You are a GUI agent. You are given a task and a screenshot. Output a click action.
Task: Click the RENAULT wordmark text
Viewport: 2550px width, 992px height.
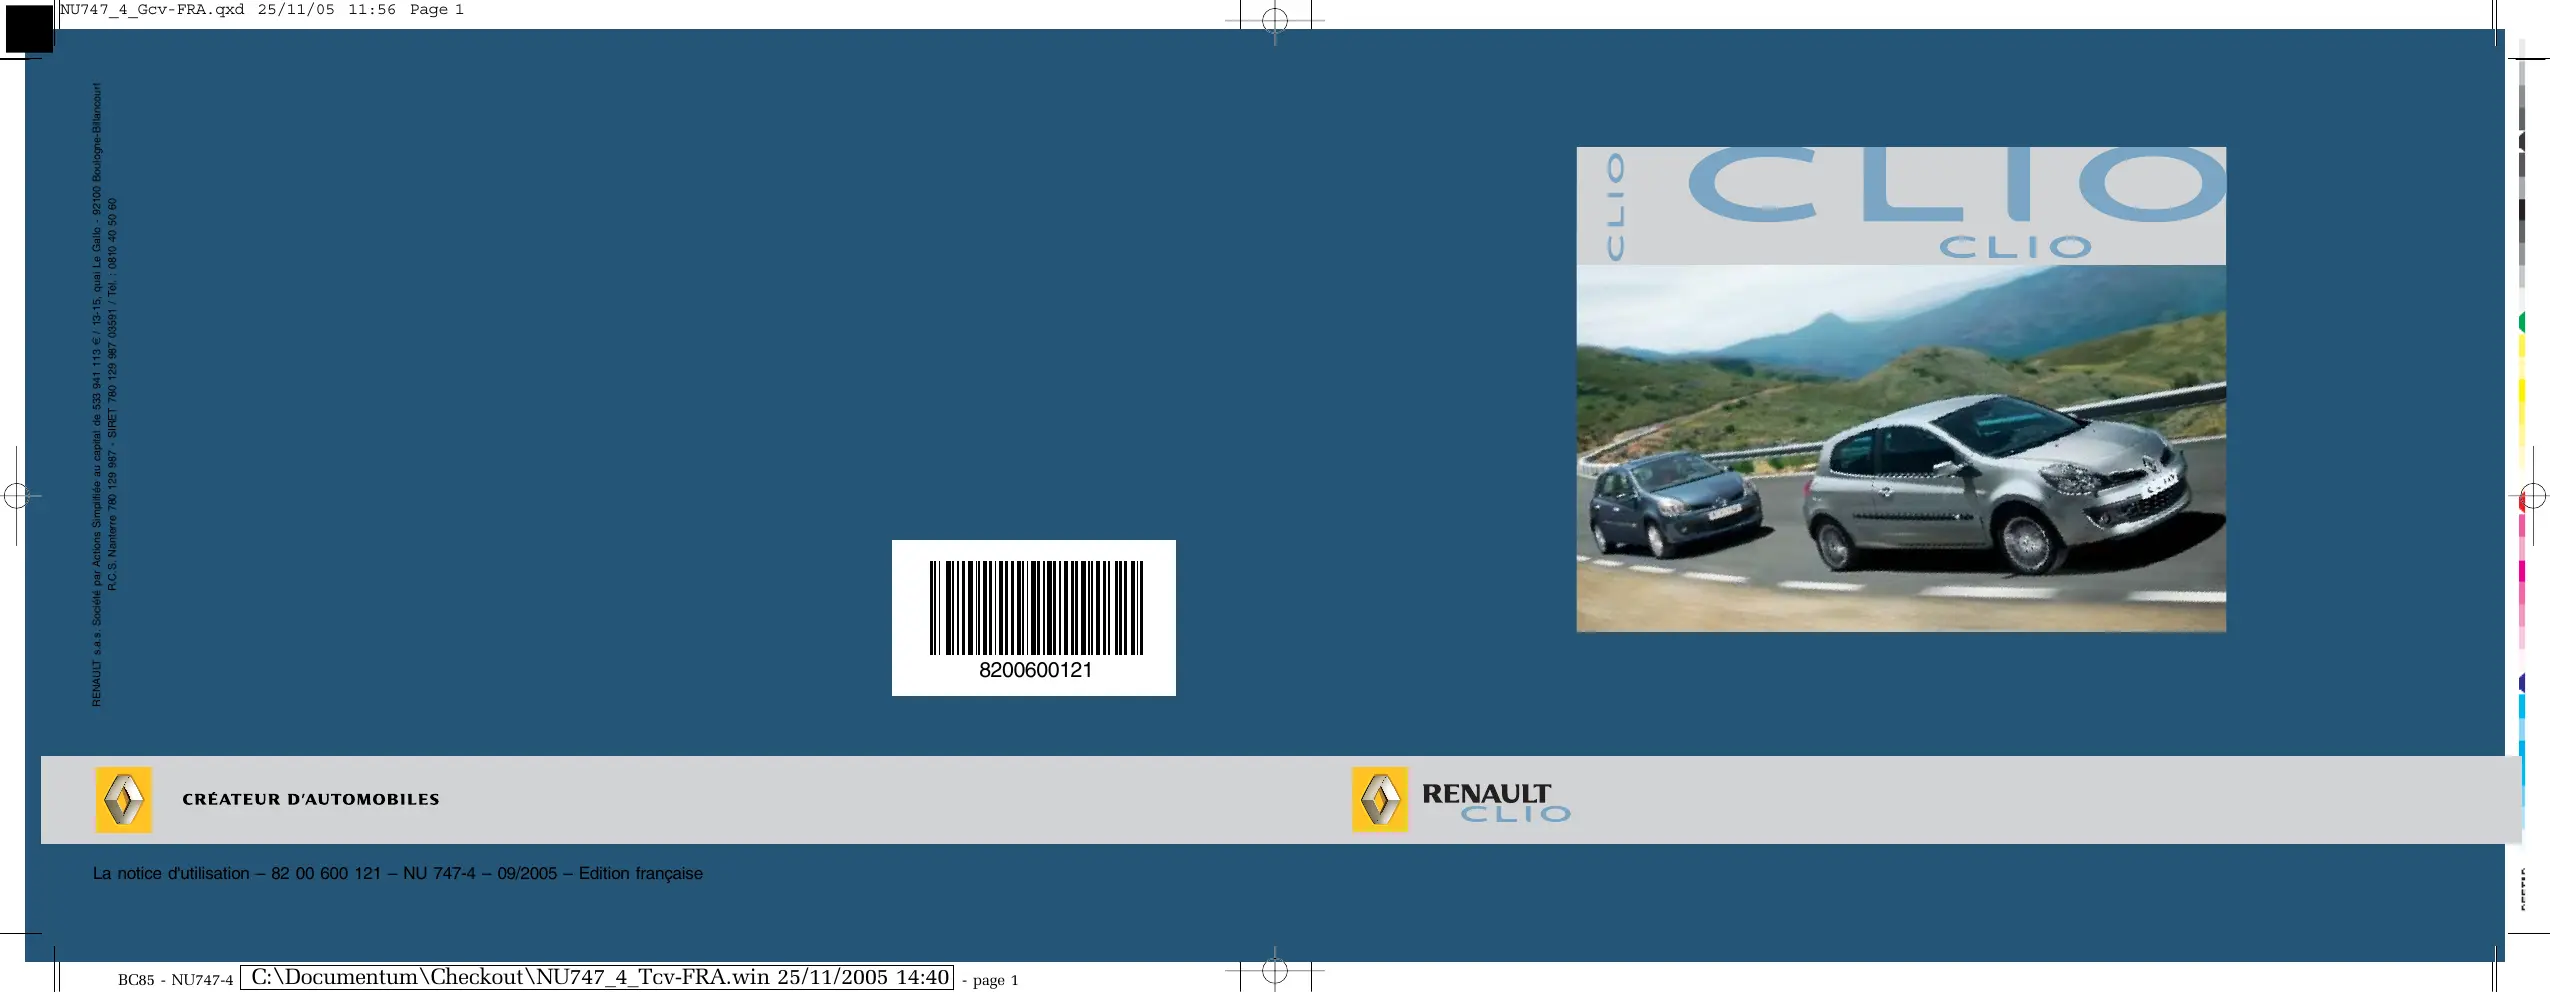[x=1485, y=793]
